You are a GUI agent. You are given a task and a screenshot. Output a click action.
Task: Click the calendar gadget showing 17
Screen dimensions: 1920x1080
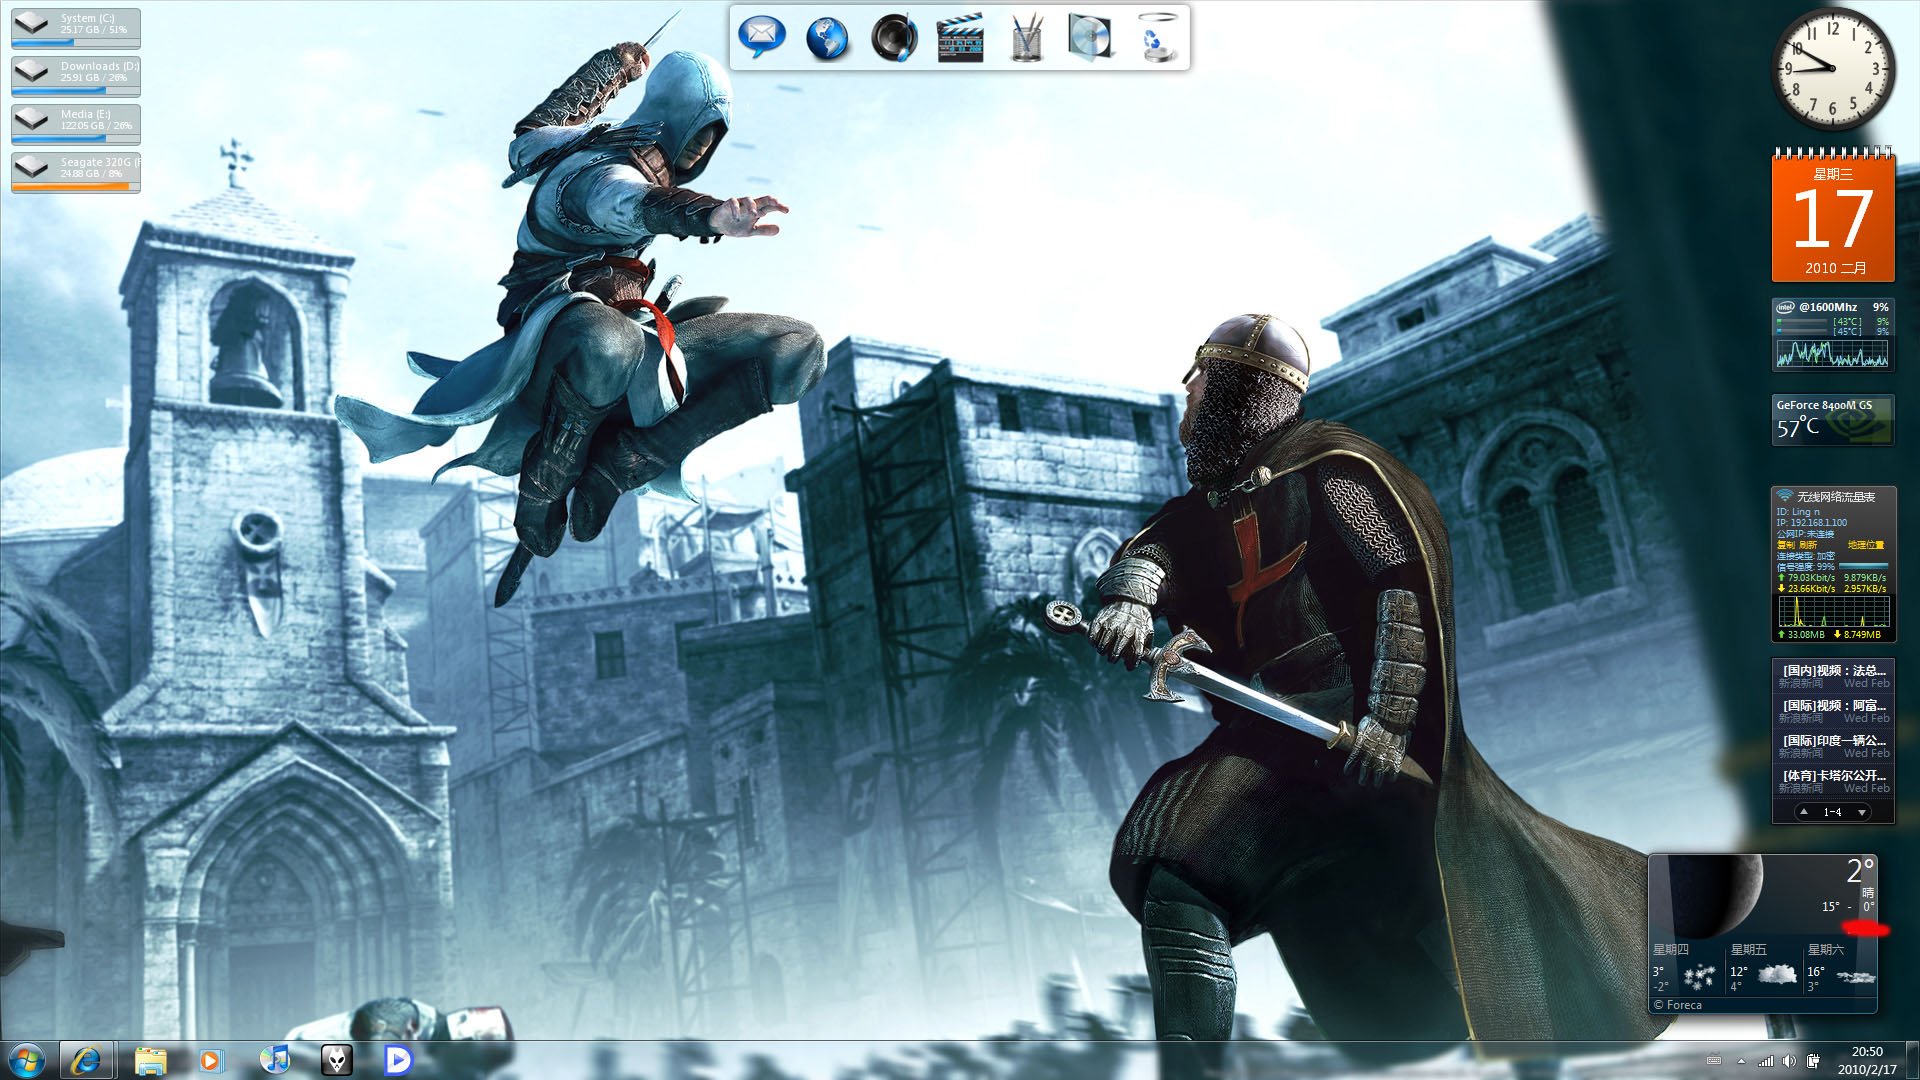(1833, 215)
